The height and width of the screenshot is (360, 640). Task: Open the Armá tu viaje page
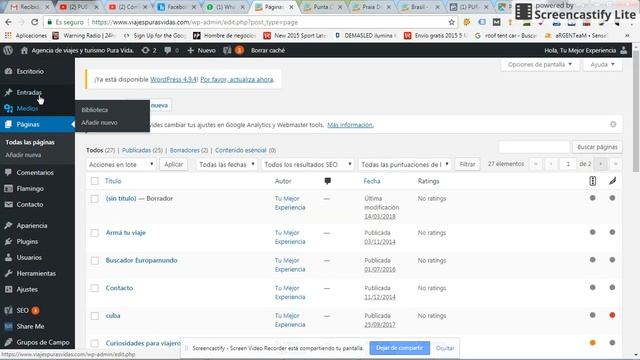(x=126, y=233)
